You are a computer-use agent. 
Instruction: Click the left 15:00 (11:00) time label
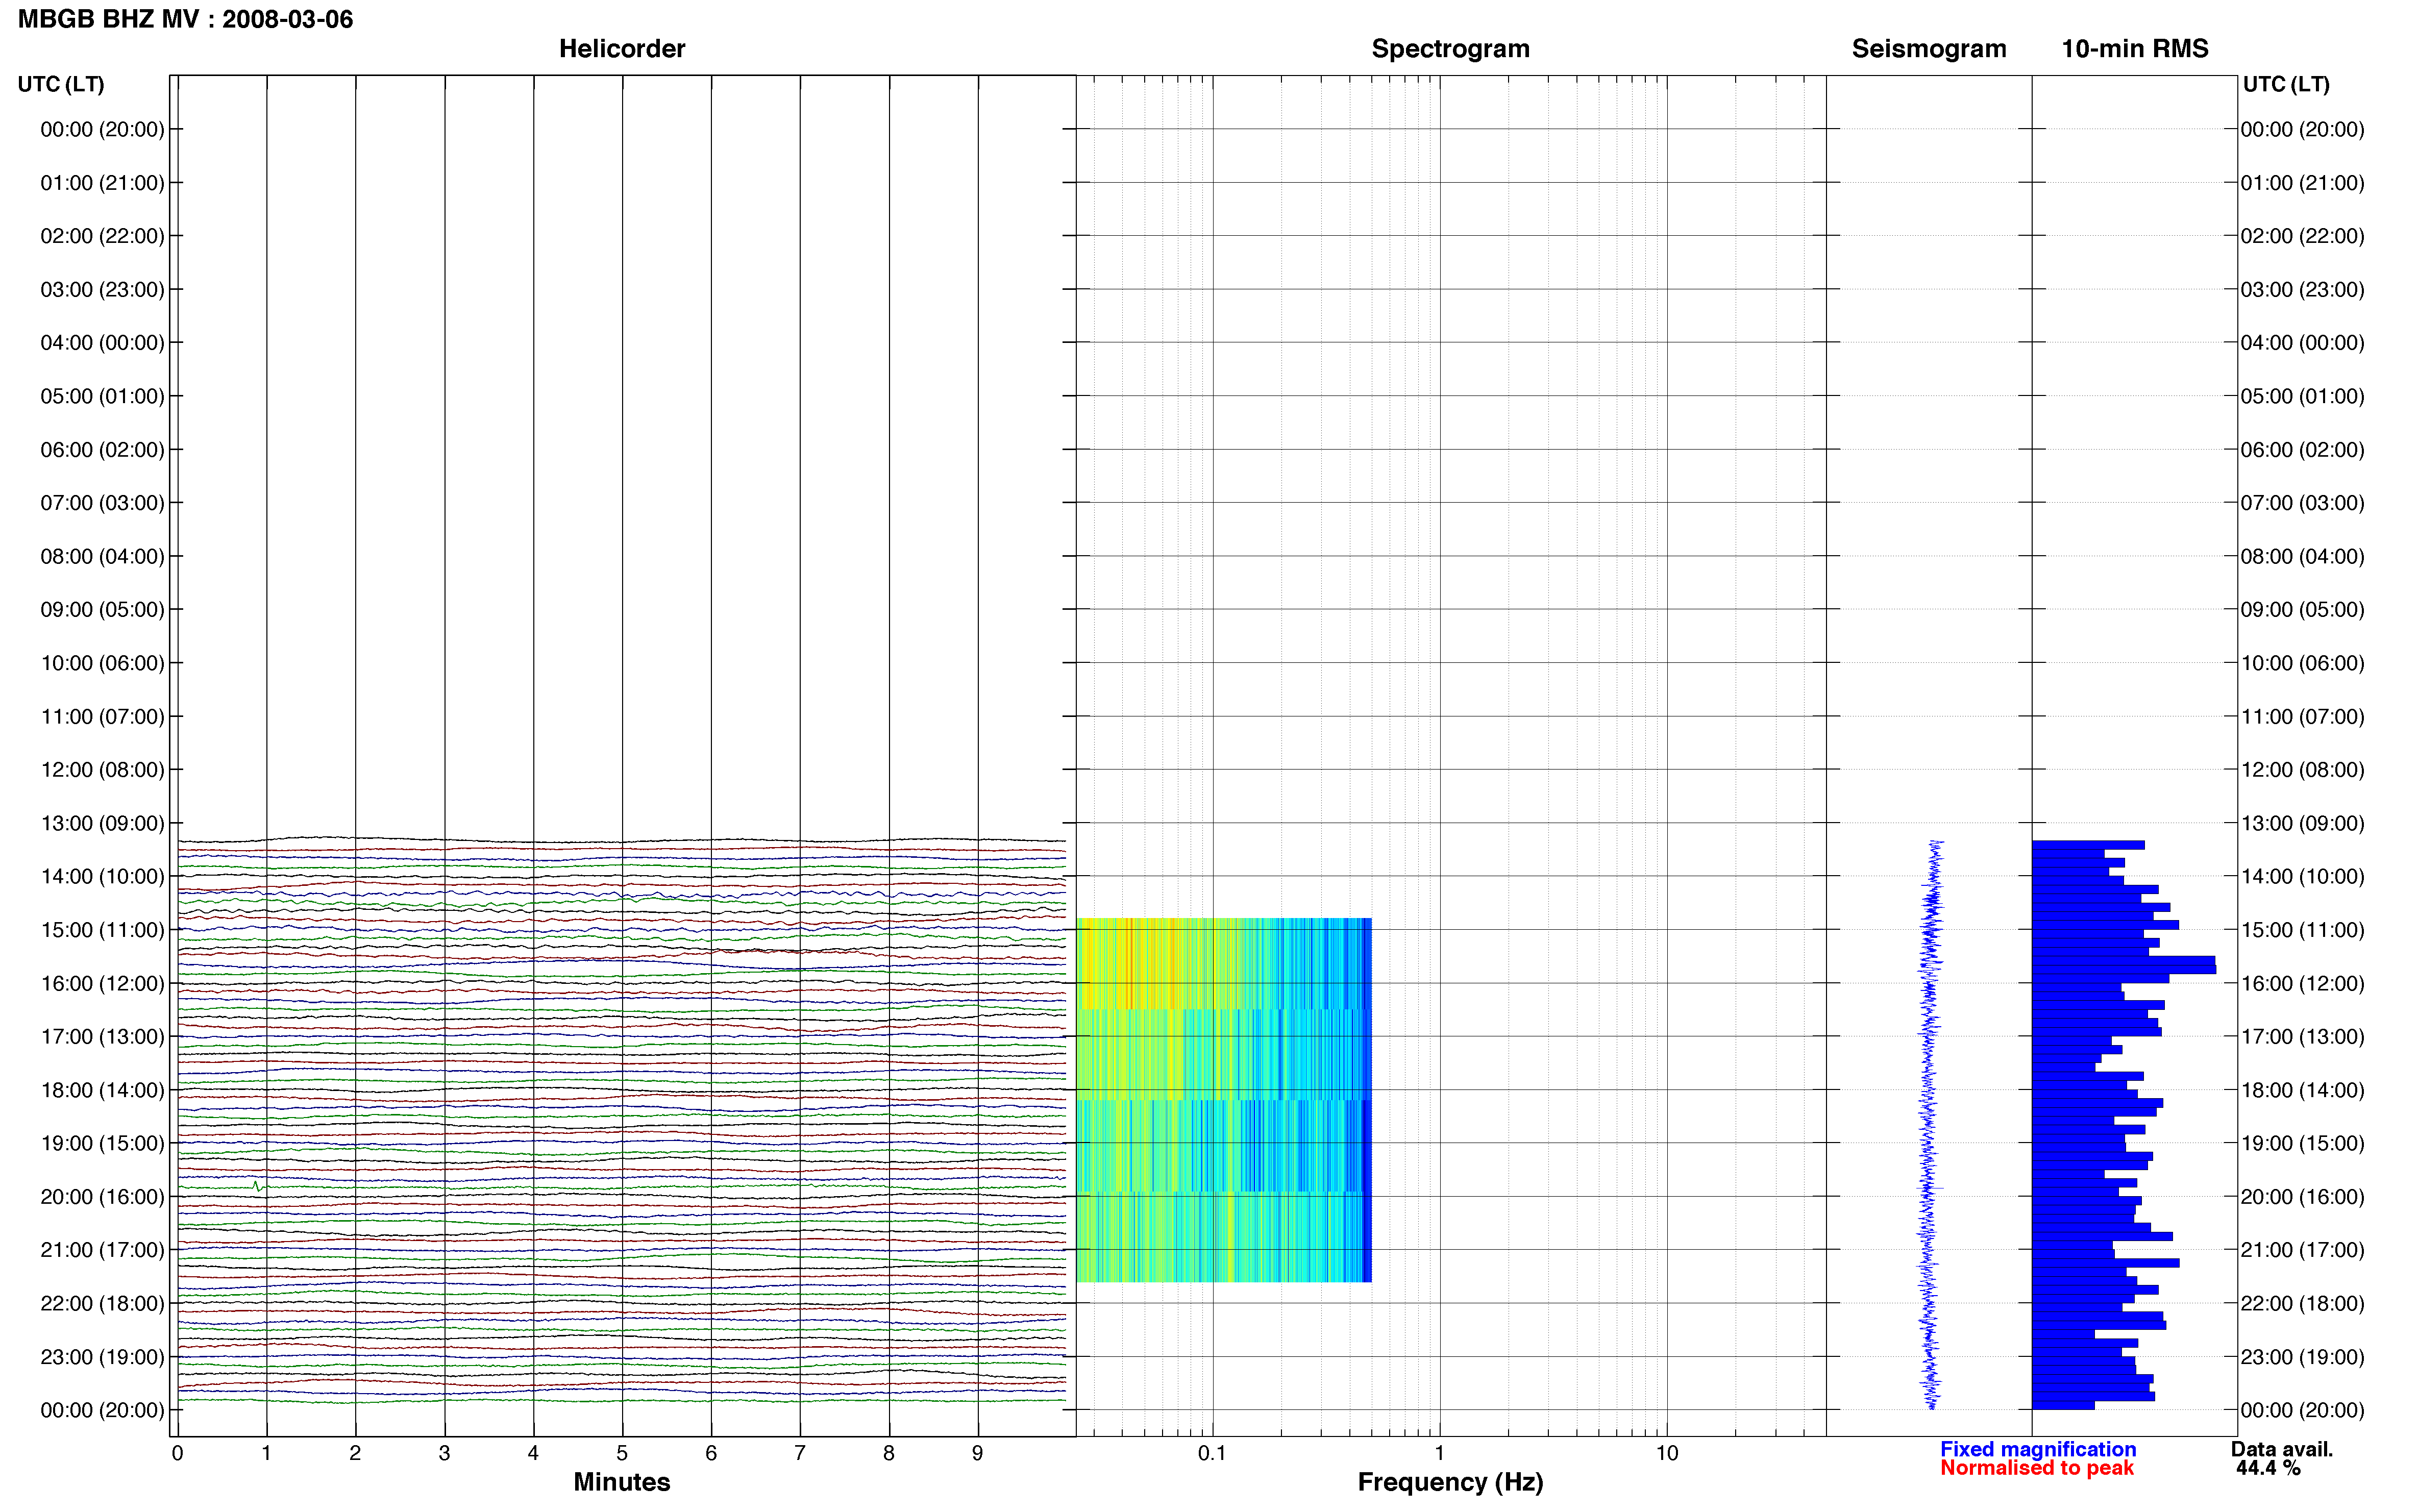click(102, 930)
